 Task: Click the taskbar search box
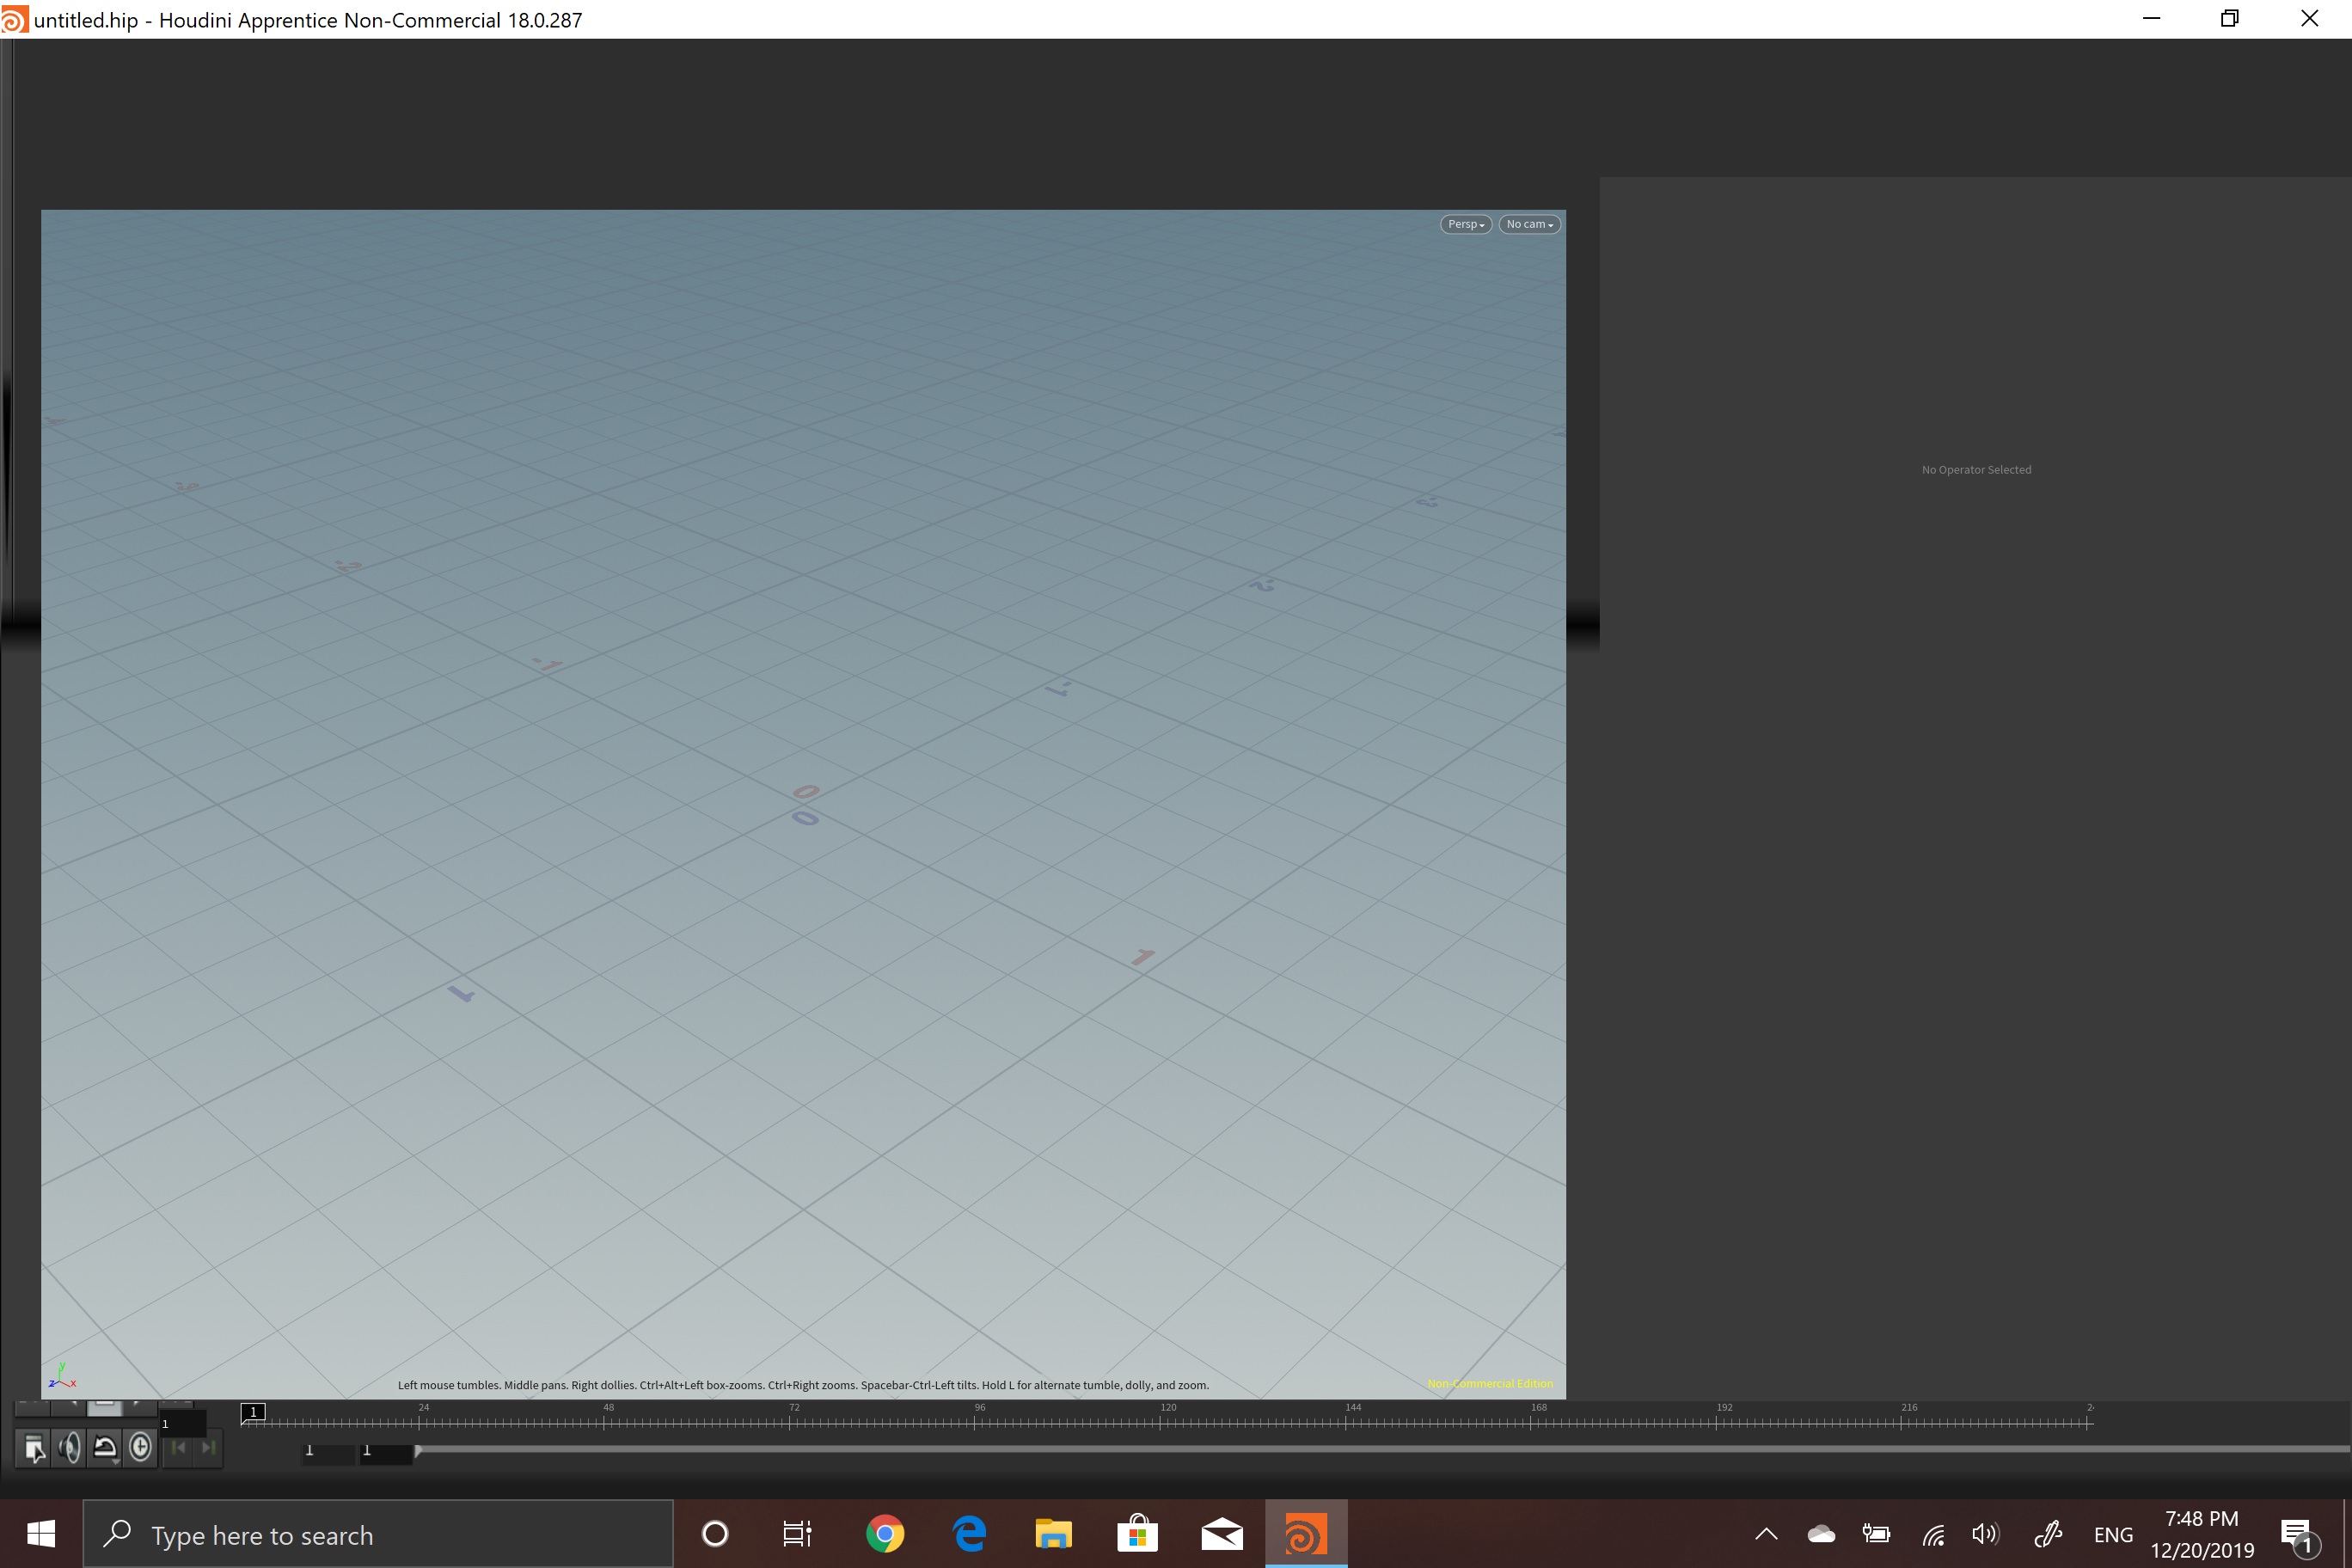(378, 1534)
